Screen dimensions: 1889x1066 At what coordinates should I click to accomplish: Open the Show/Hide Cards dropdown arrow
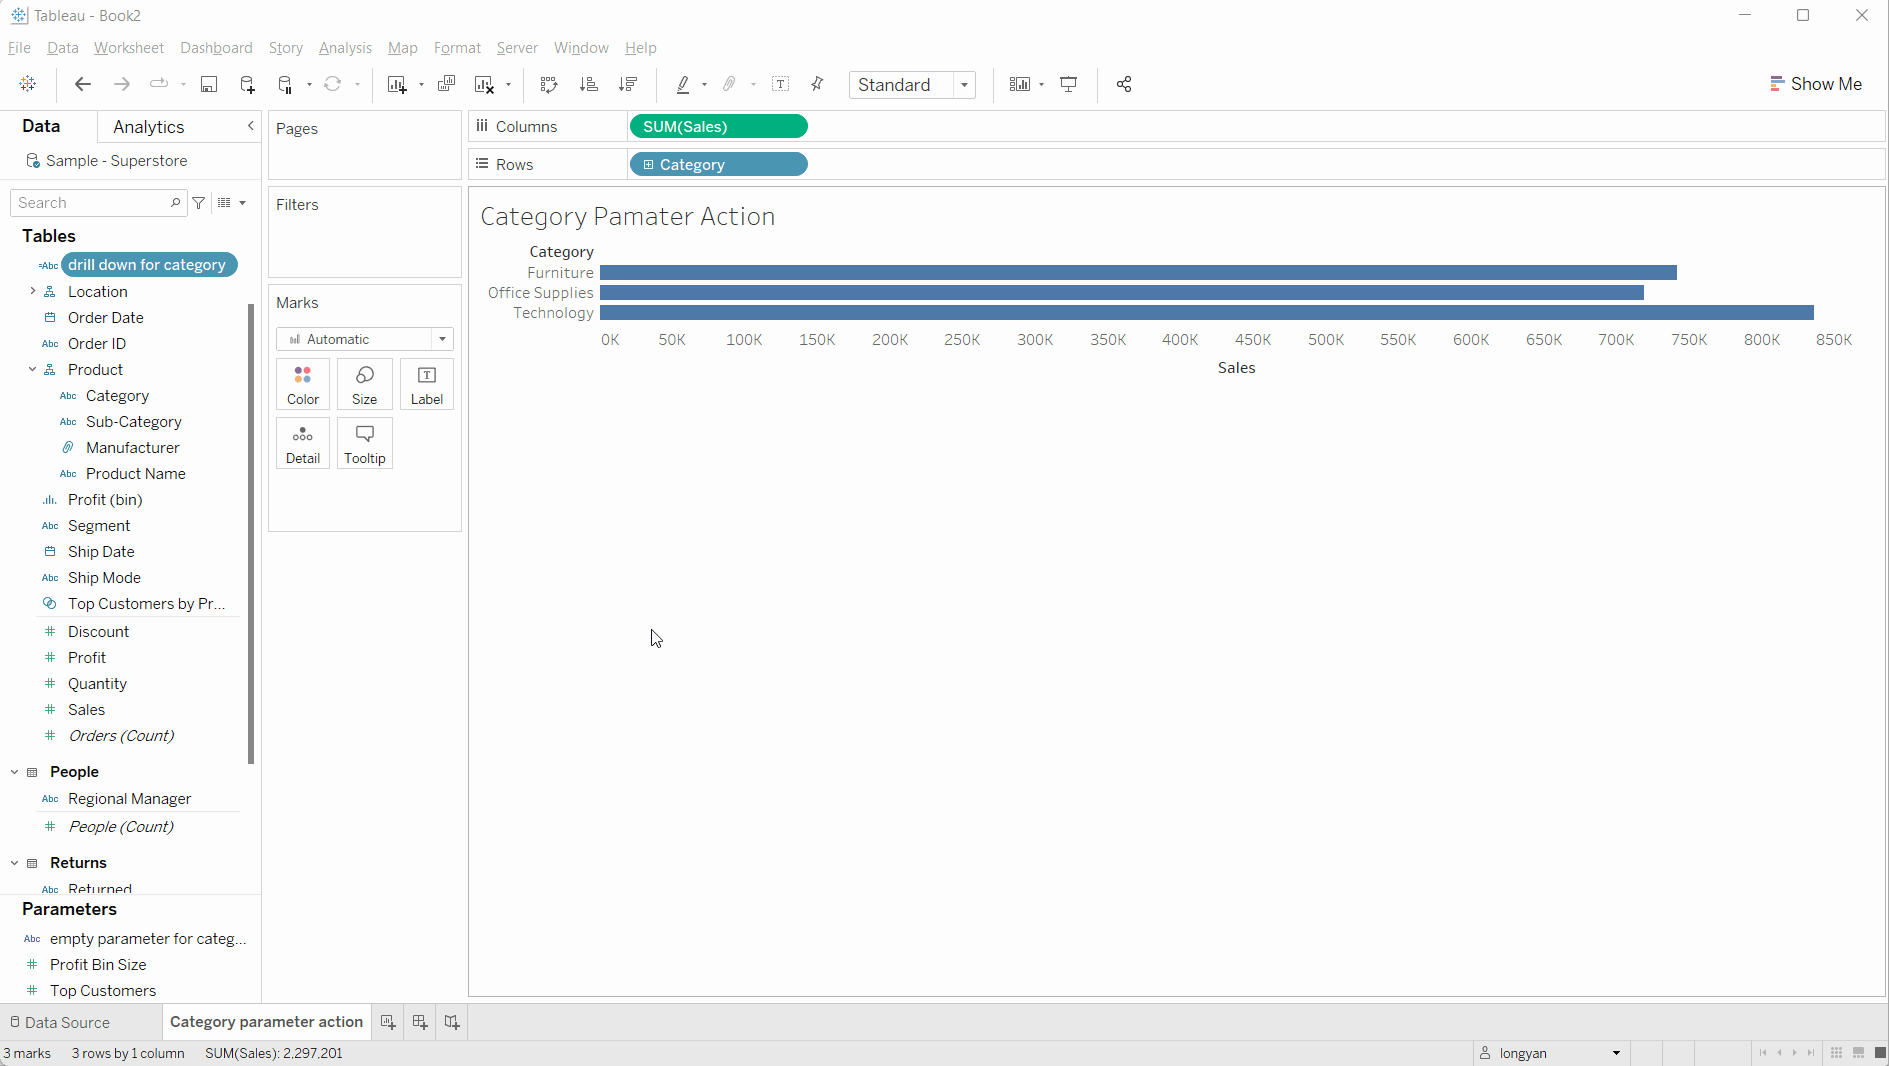pos(1042,85)
